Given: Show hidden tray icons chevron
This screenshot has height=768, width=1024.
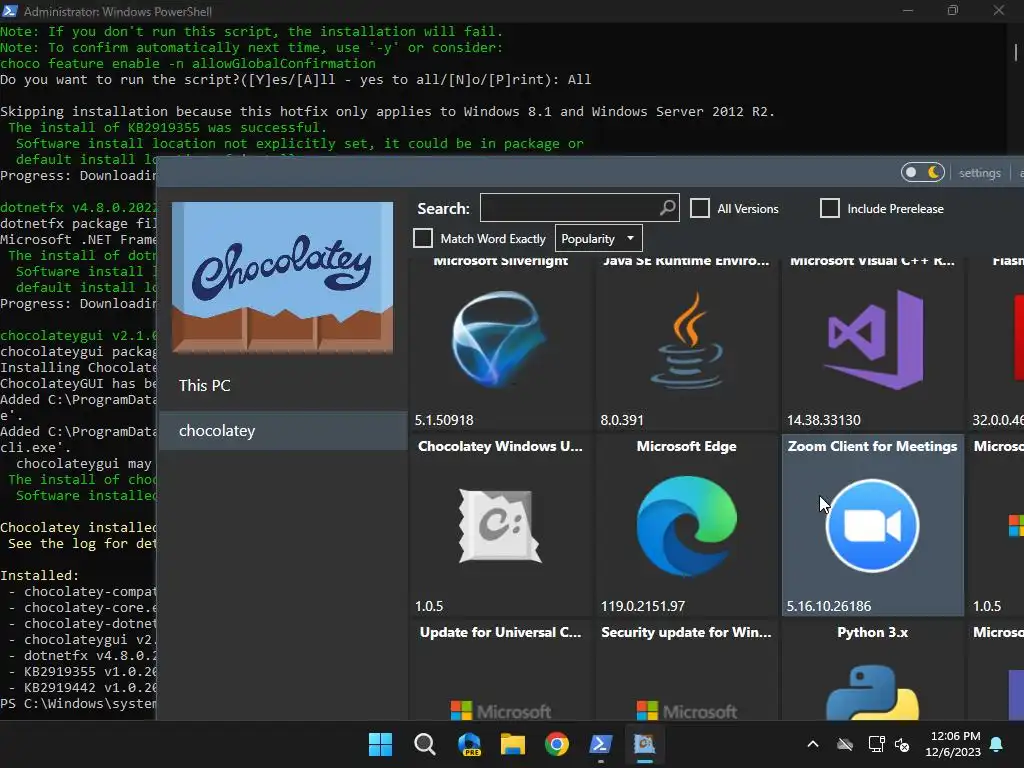Looking at the screenshot, I should click(812, 744).
